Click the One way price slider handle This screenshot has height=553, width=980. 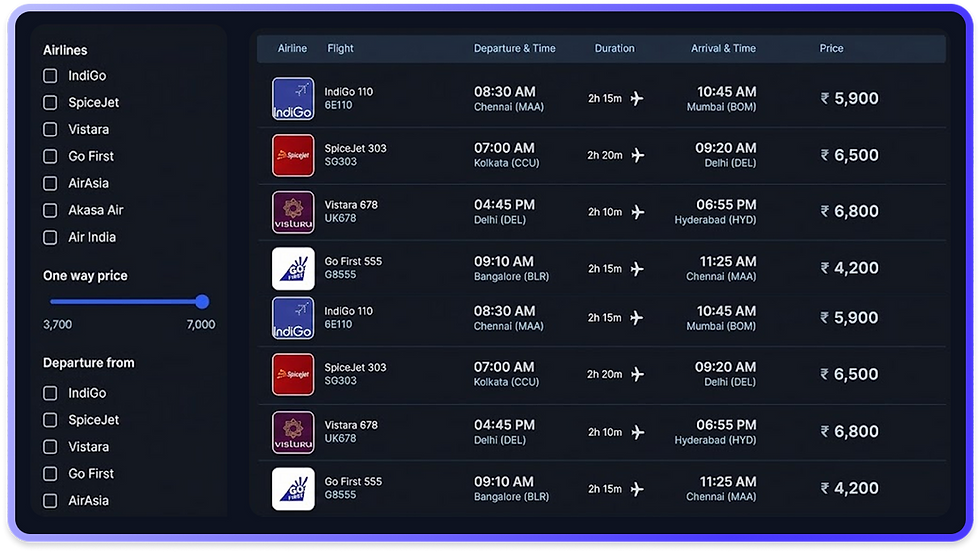tap(202, 302)
